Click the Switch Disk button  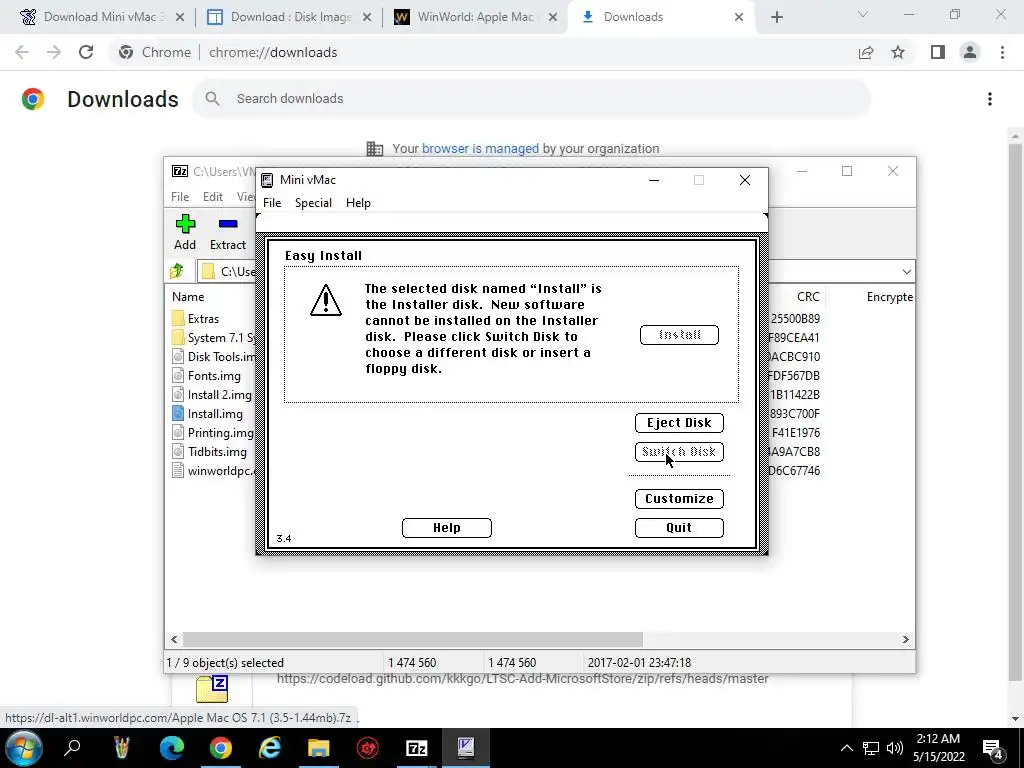[679, 452]
